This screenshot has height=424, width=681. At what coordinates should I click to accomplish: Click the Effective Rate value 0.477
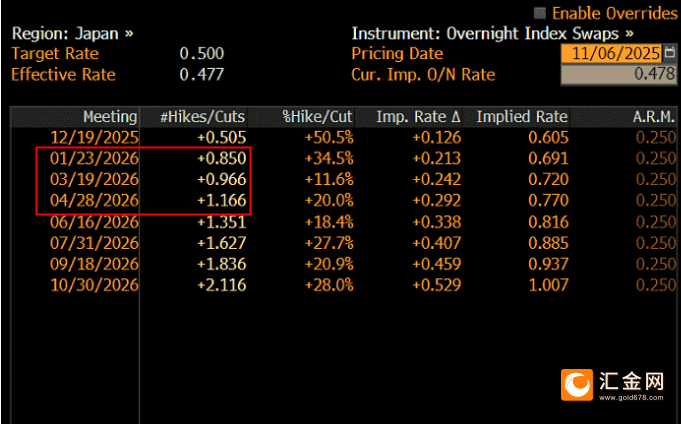pyautogui.click(x=201, y=74)
